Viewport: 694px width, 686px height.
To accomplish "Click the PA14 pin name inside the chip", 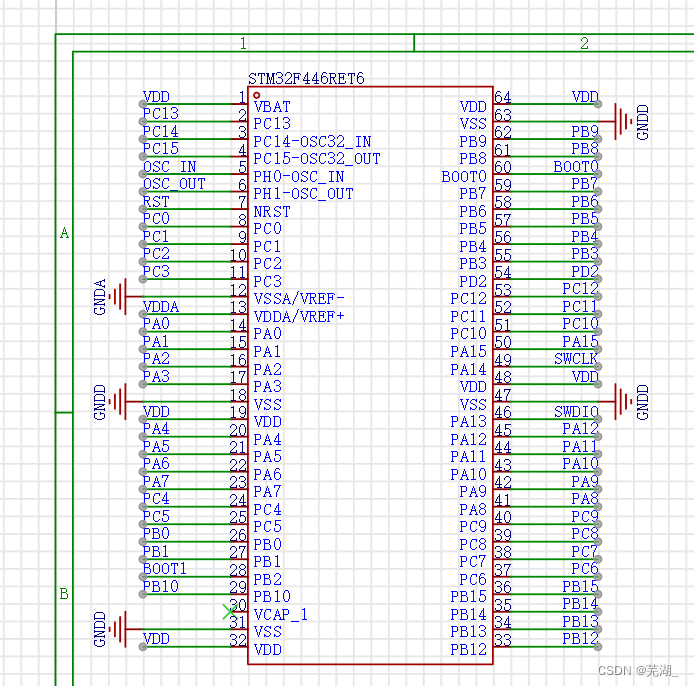I will tap(468, 369).
